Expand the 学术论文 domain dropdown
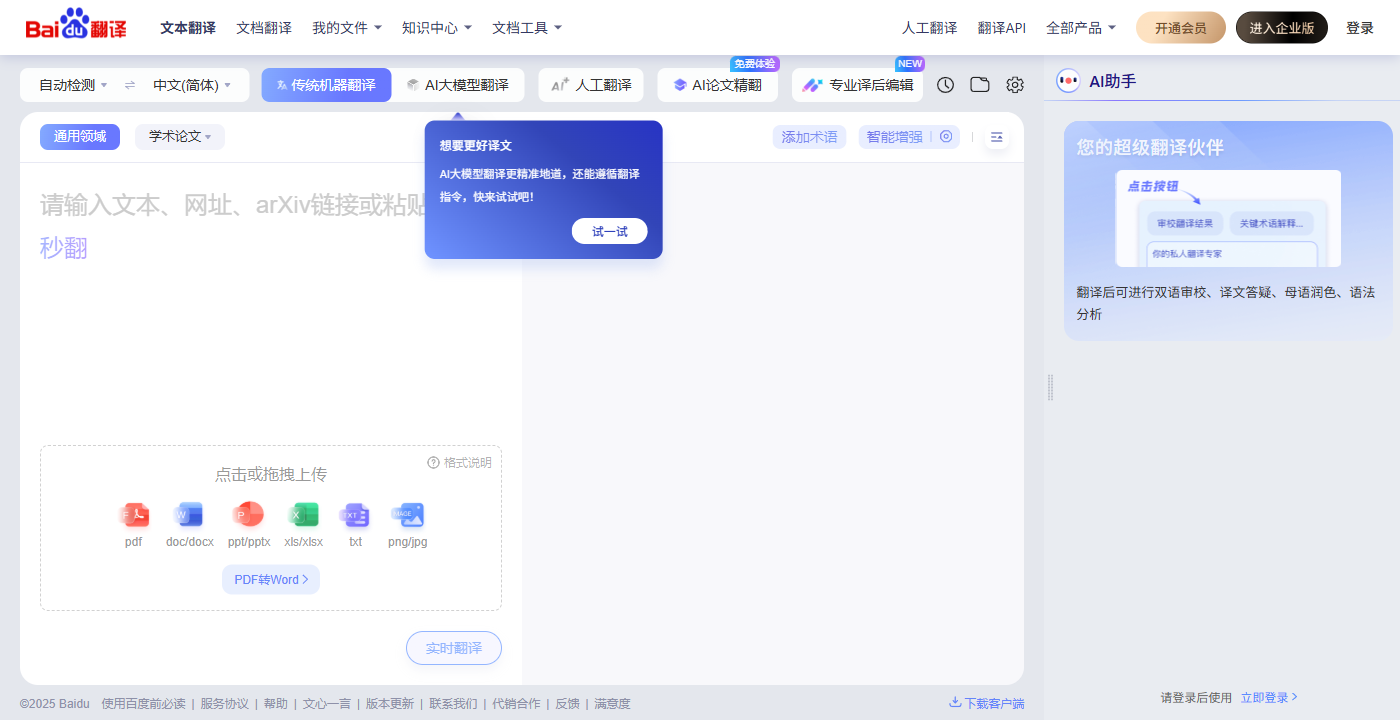The image size is (1400, 720). tap(180, 137)
